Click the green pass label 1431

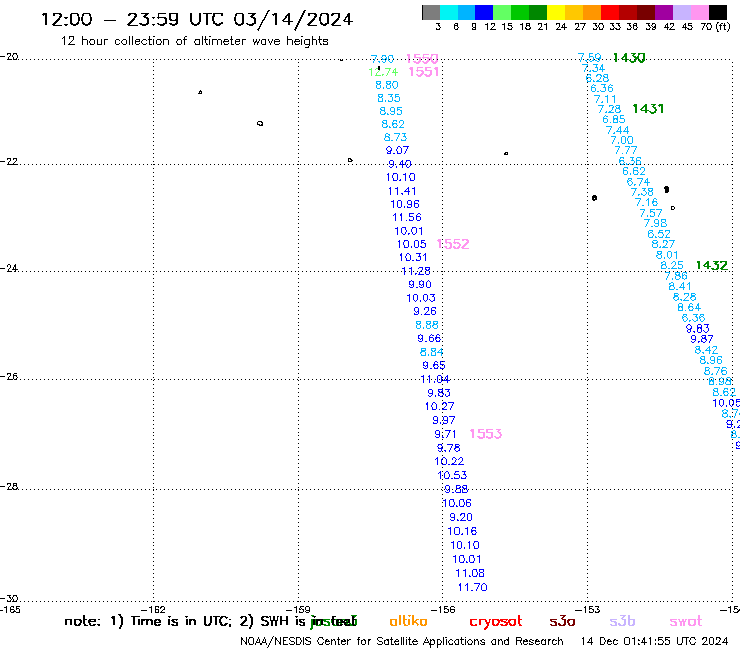coord(648,109)
